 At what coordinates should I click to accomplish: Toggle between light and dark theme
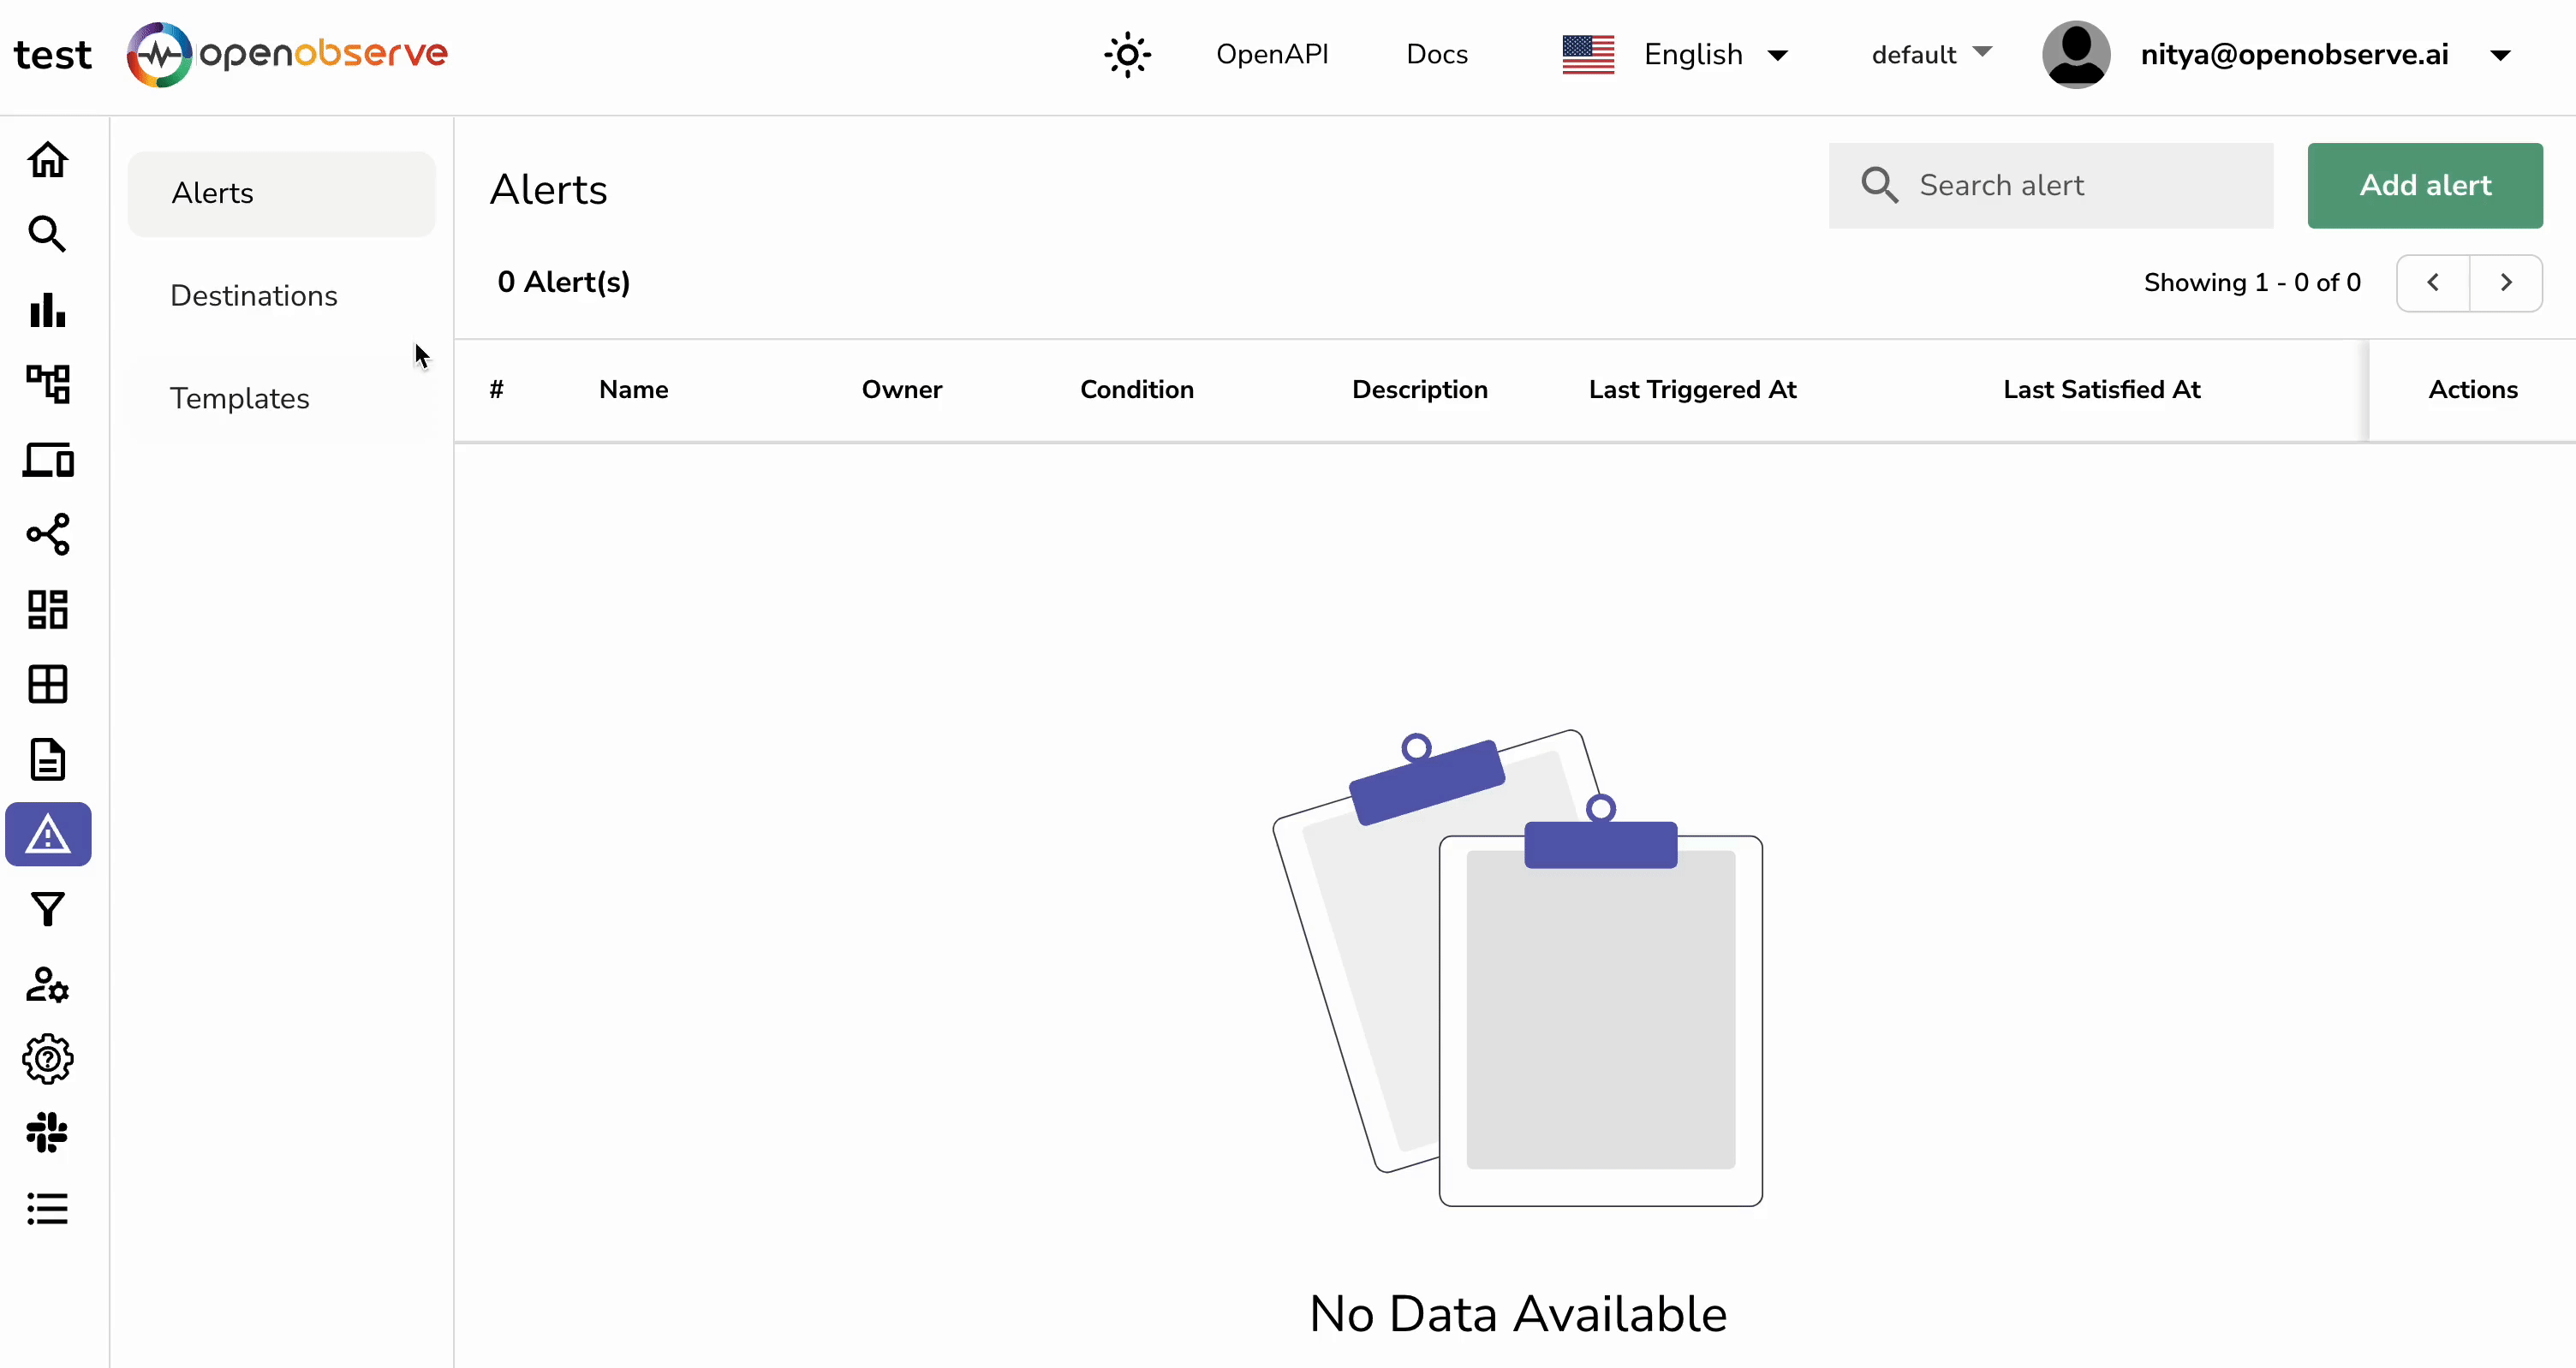(1127, 54)
